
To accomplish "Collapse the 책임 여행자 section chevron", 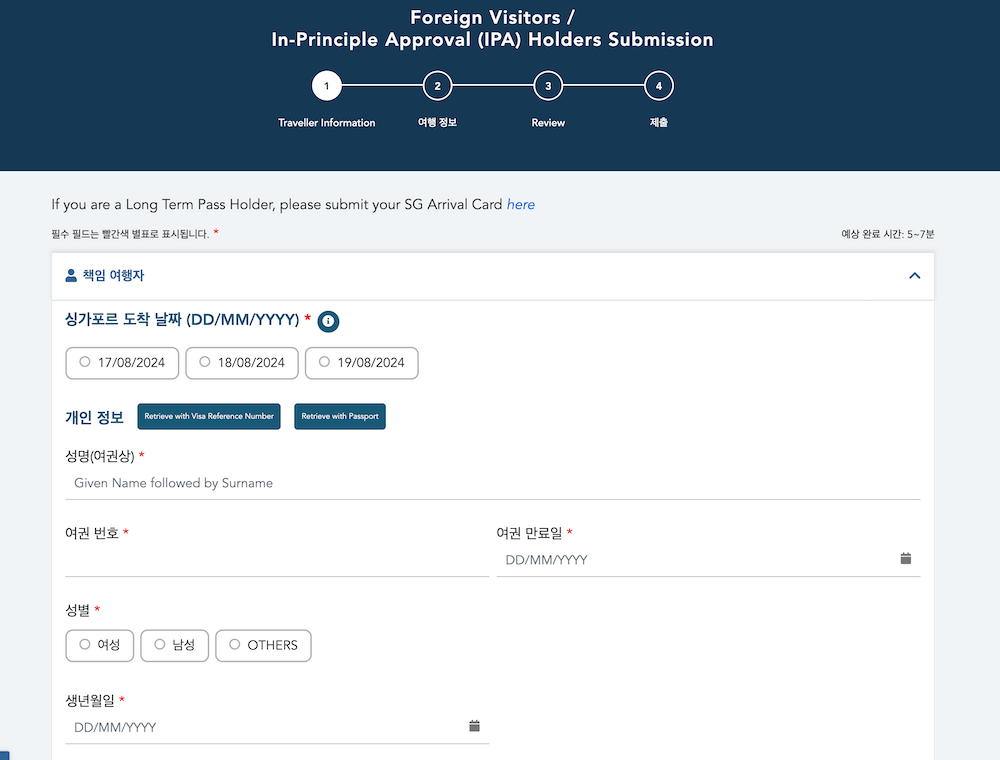I will [x=915, y=275].
